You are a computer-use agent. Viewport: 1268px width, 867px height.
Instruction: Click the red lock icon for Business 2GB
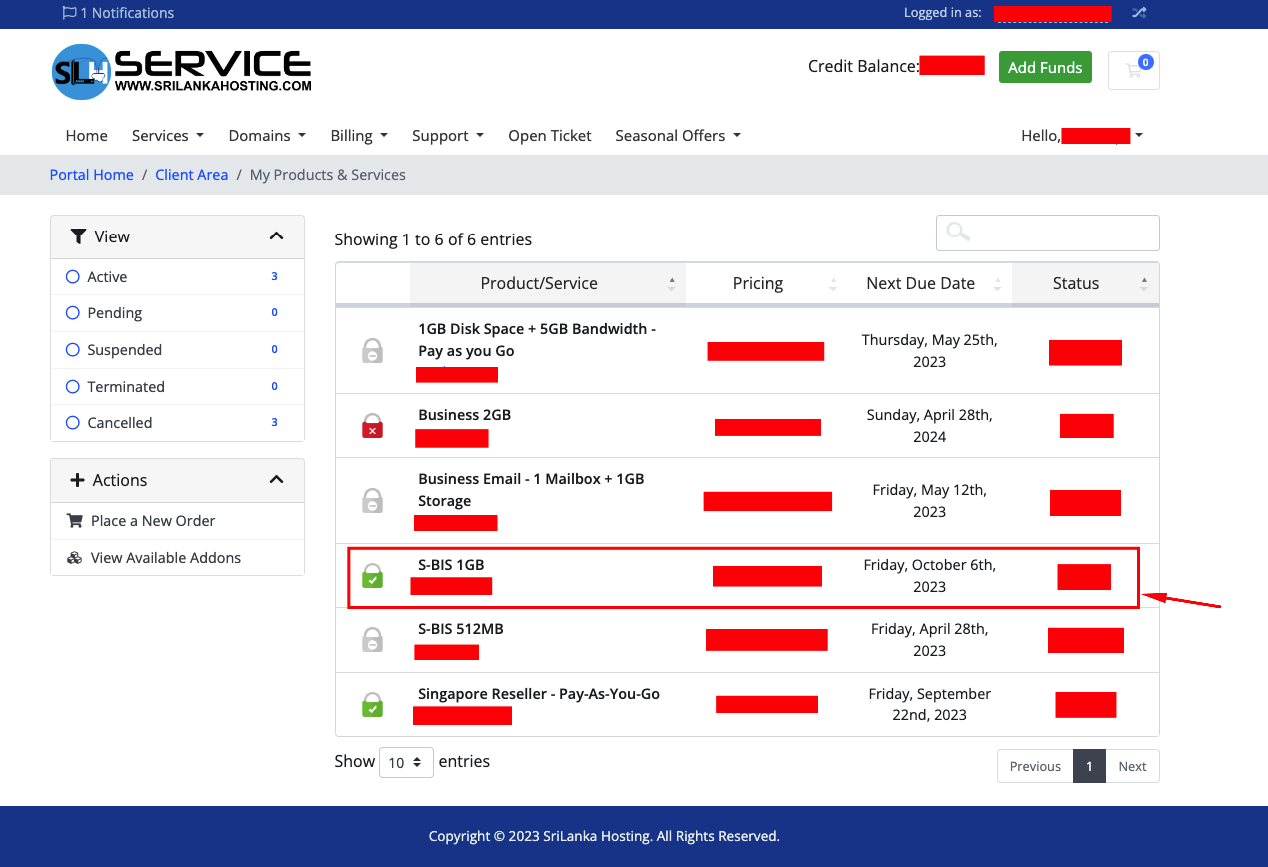tap(372, 426)
